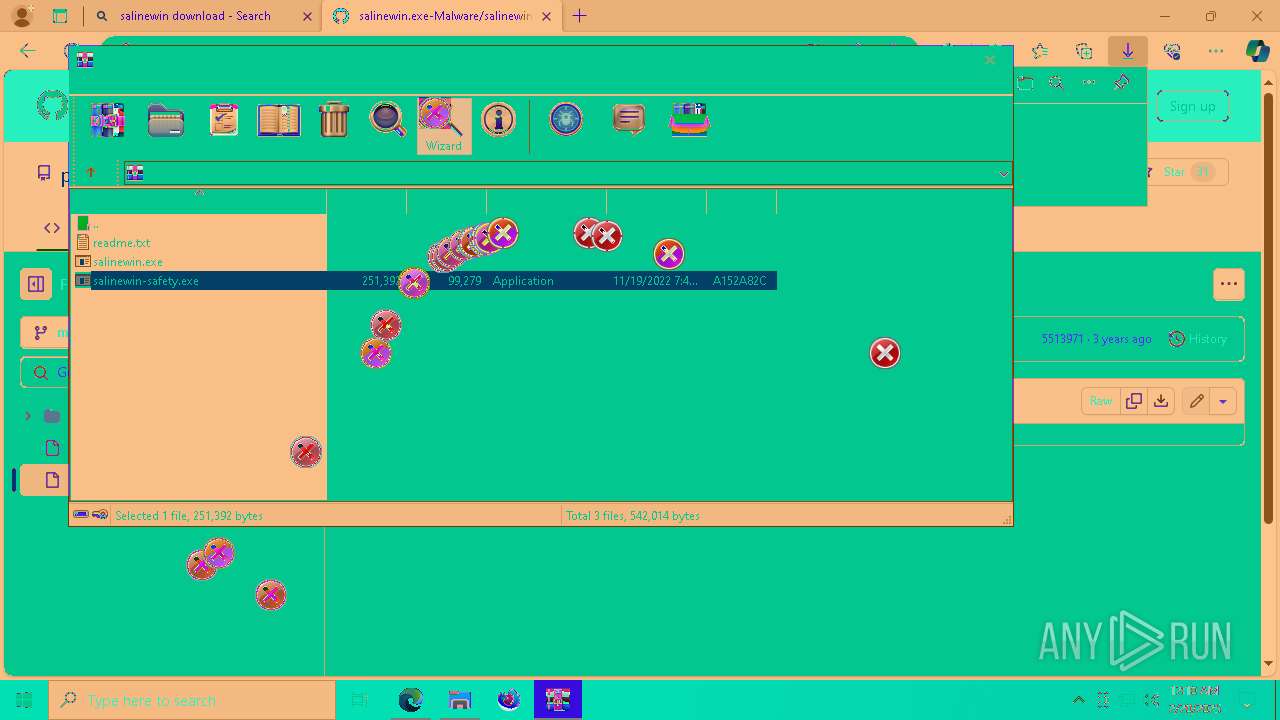1280x720 pixels.
Task: Open Edge tab actions menu icon
Action: (x=60, y=16)
